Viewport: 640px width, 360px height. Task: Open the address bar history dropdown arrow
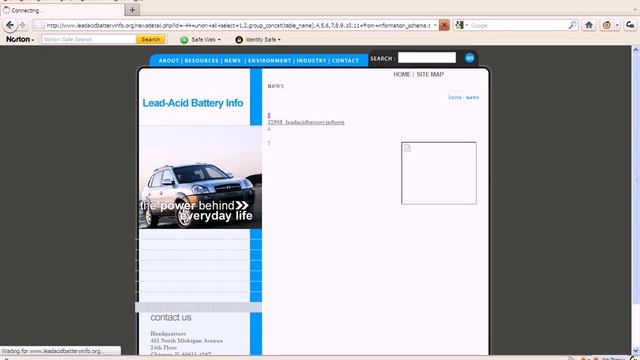pyautogui.click(x=435, y=25)
